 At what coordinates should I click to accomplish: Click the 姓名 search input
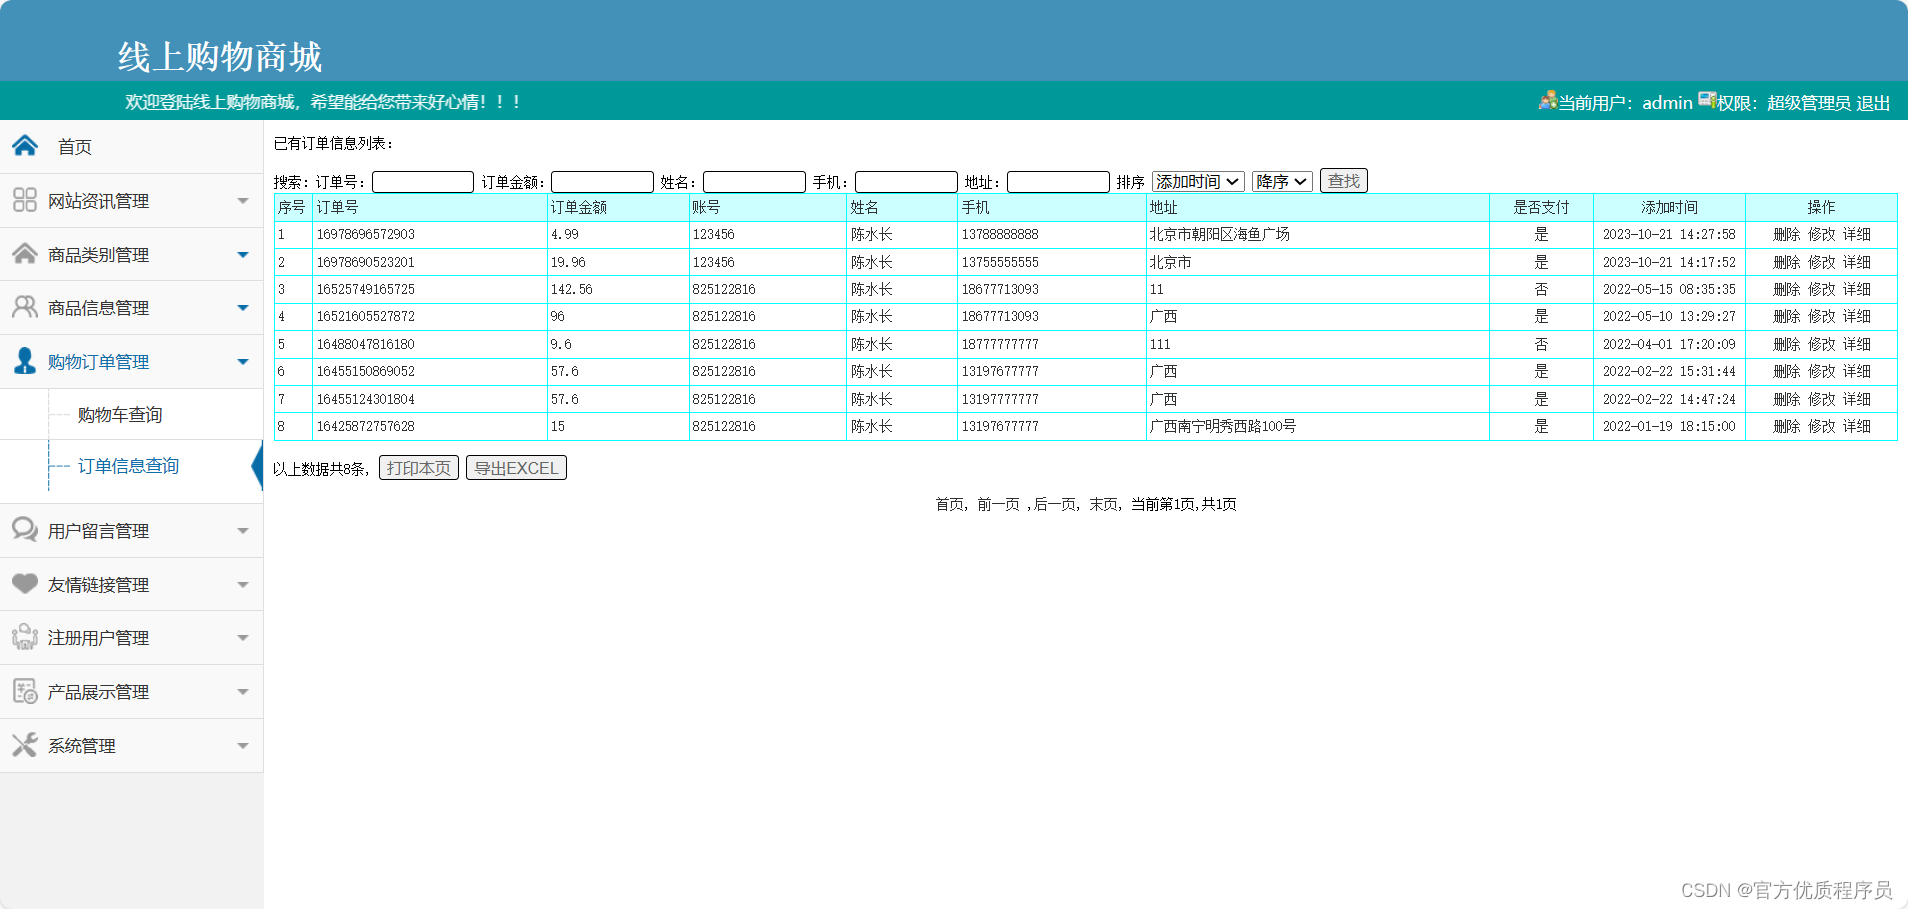pos(754,182)
